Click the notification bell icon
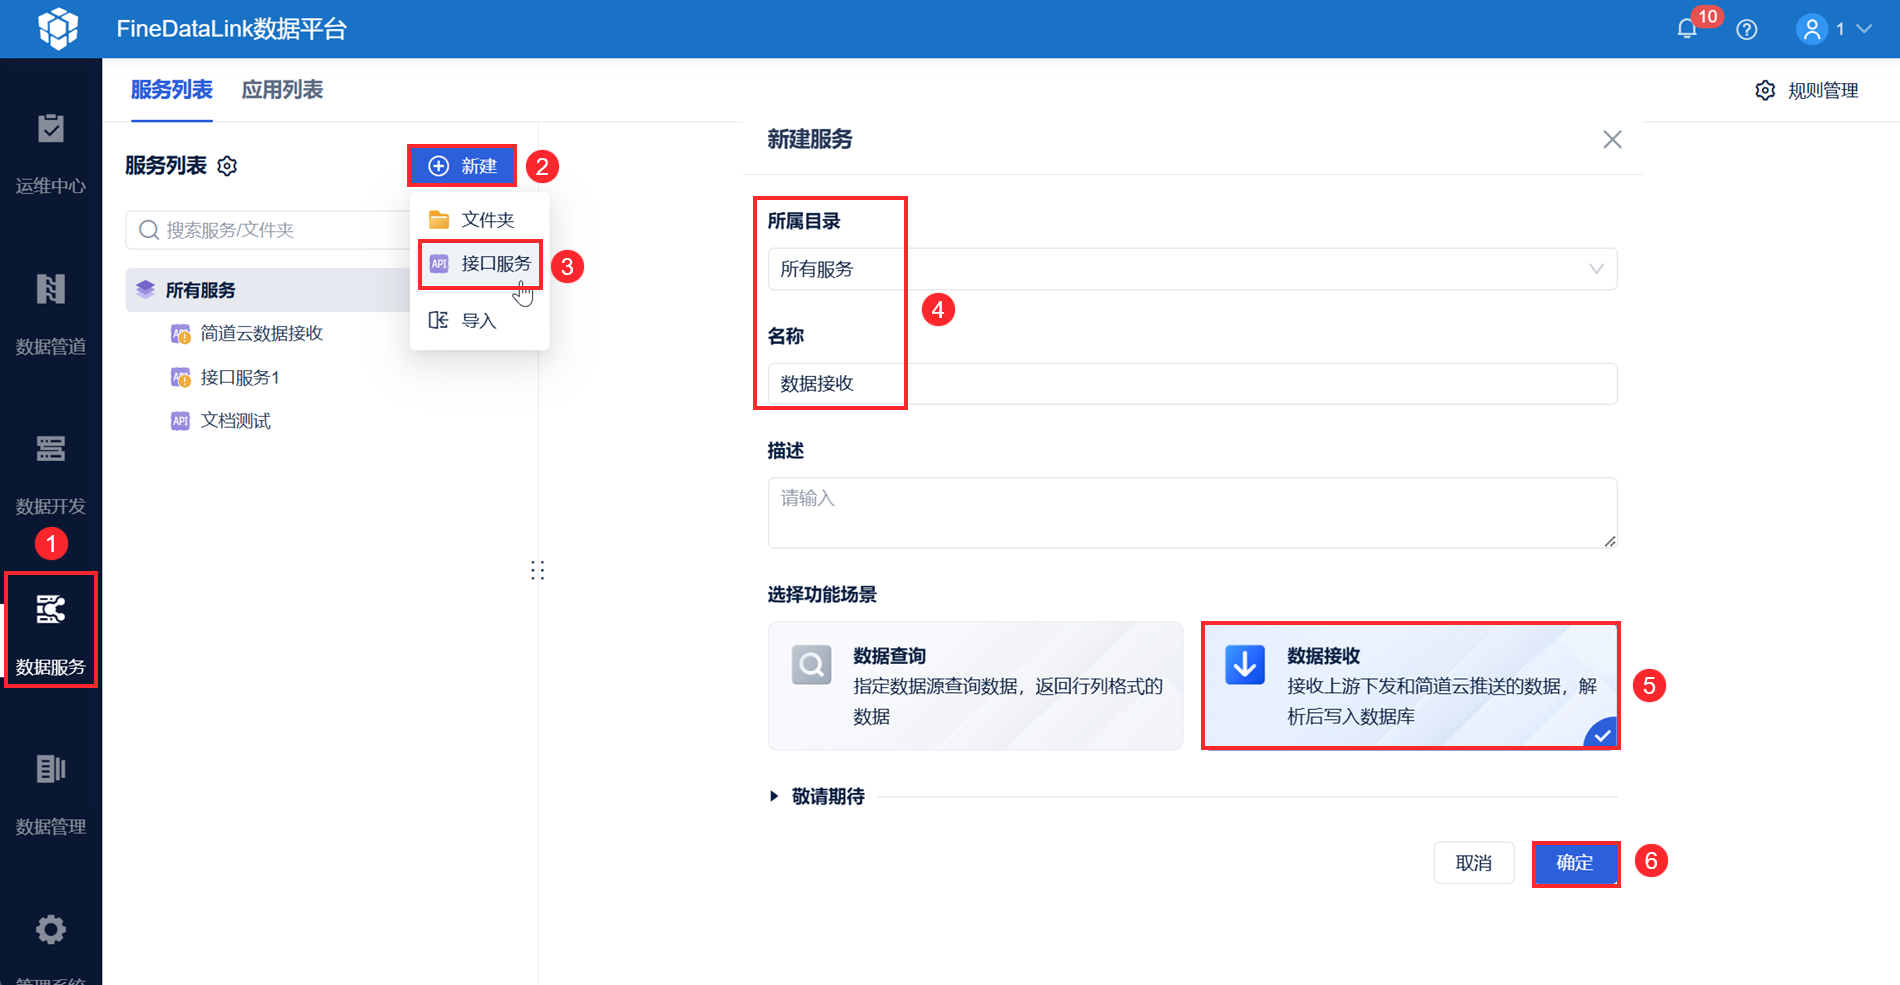 [1687, 29]
